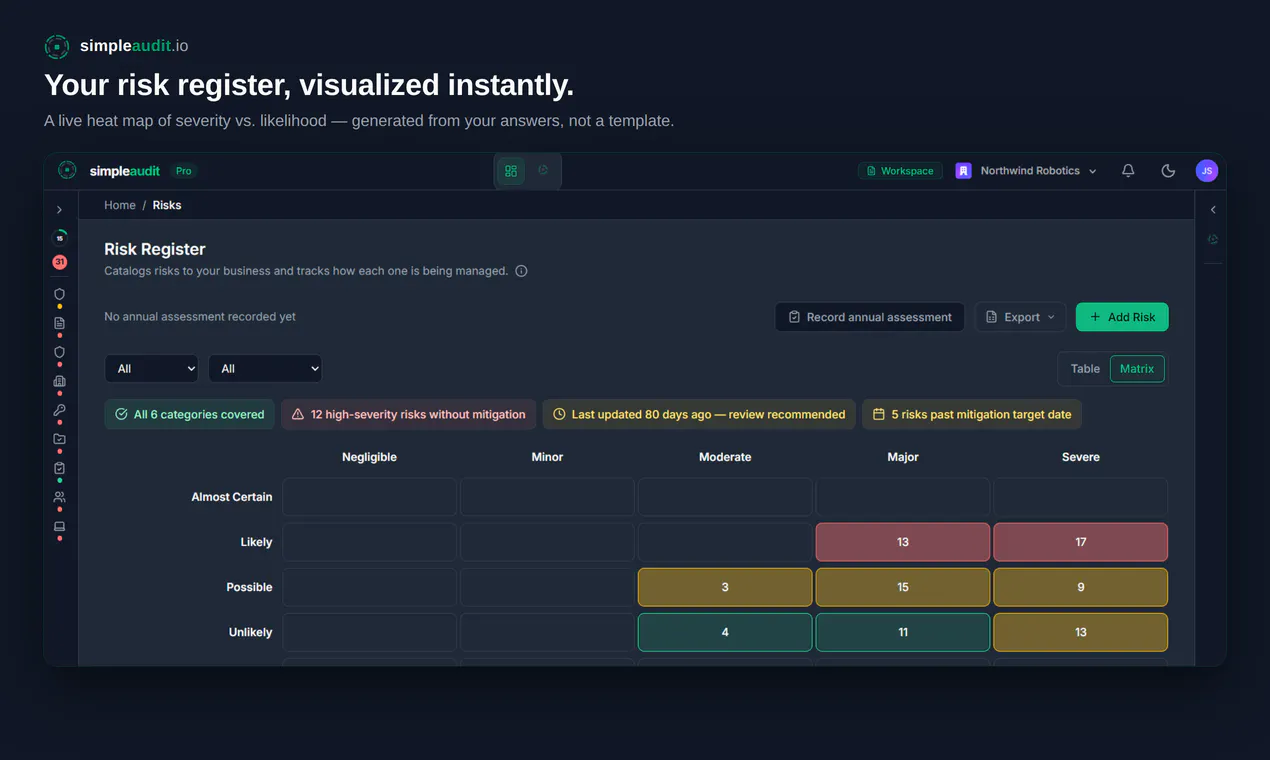Click the Almost Certain row label

[232, 497]
